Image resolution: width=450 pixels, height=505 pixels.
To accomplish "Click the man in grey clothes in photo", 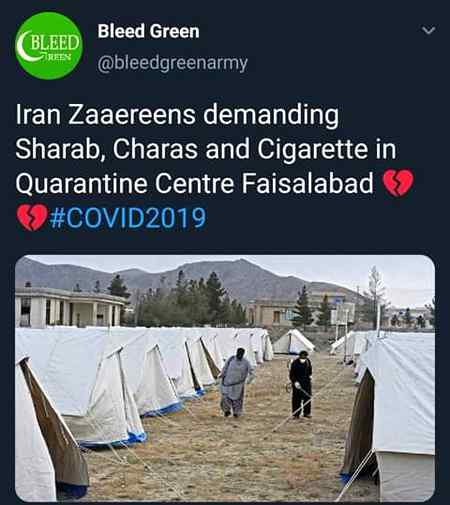I will click(x=234, y=382).
